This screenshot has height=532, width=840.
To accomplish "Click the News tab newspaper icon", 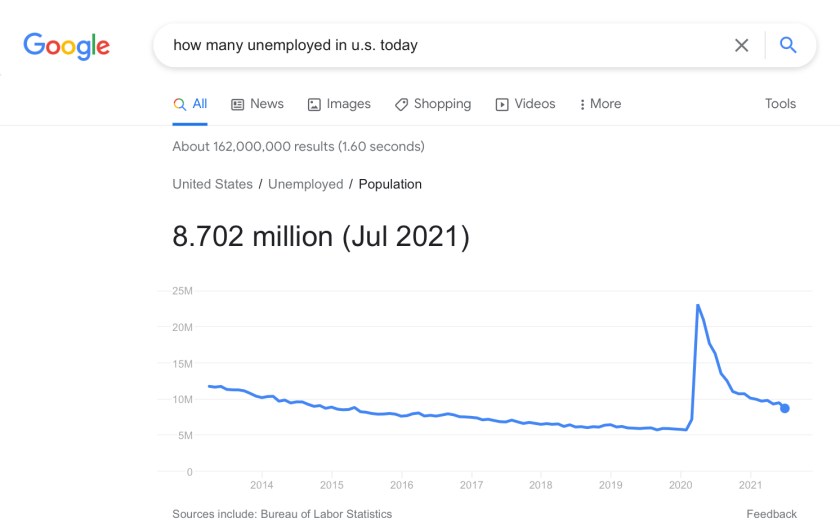I will [x=238, y=104].
